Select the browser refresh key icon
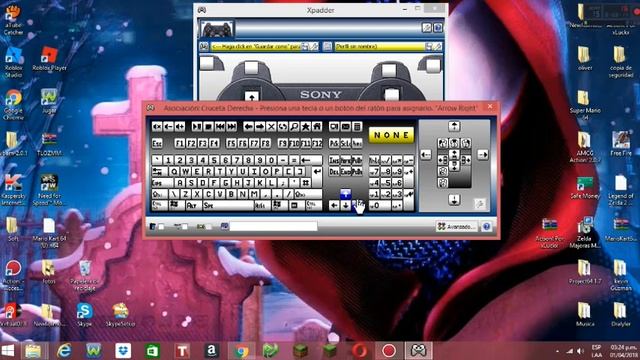This screenshot has width=640, height=360. (283, 127)
